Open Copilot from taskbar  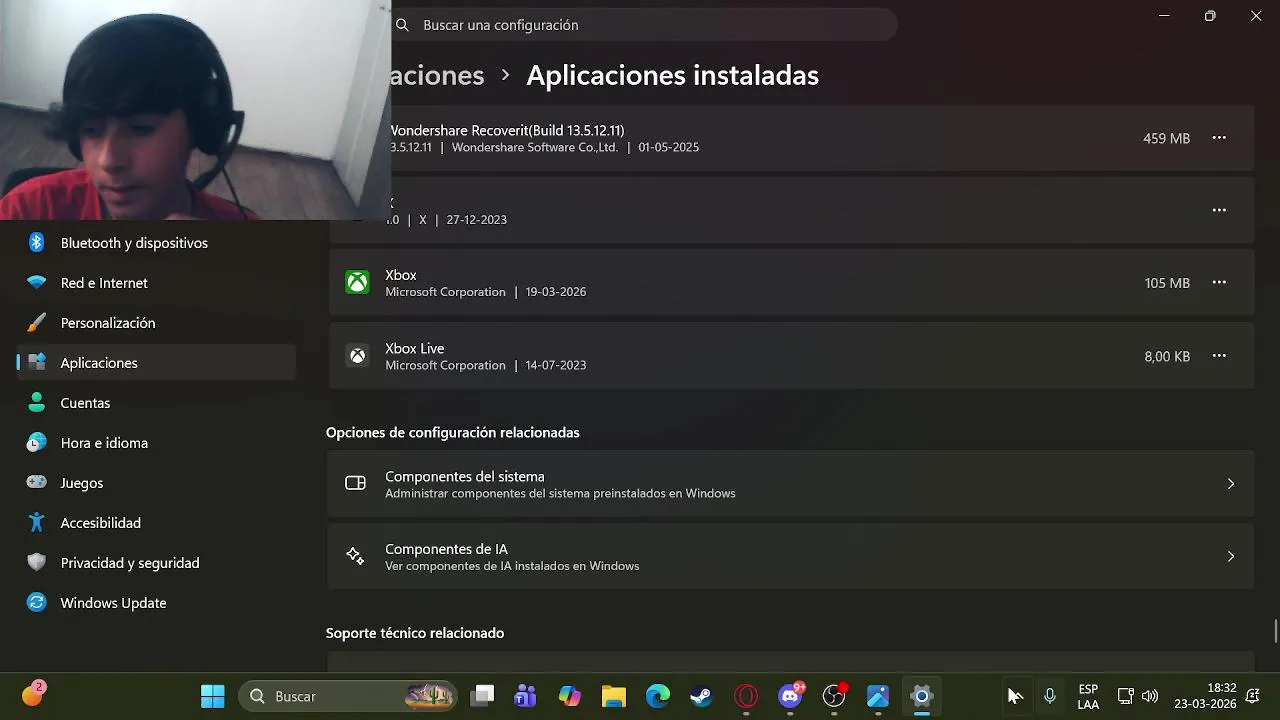coord(570,696)
